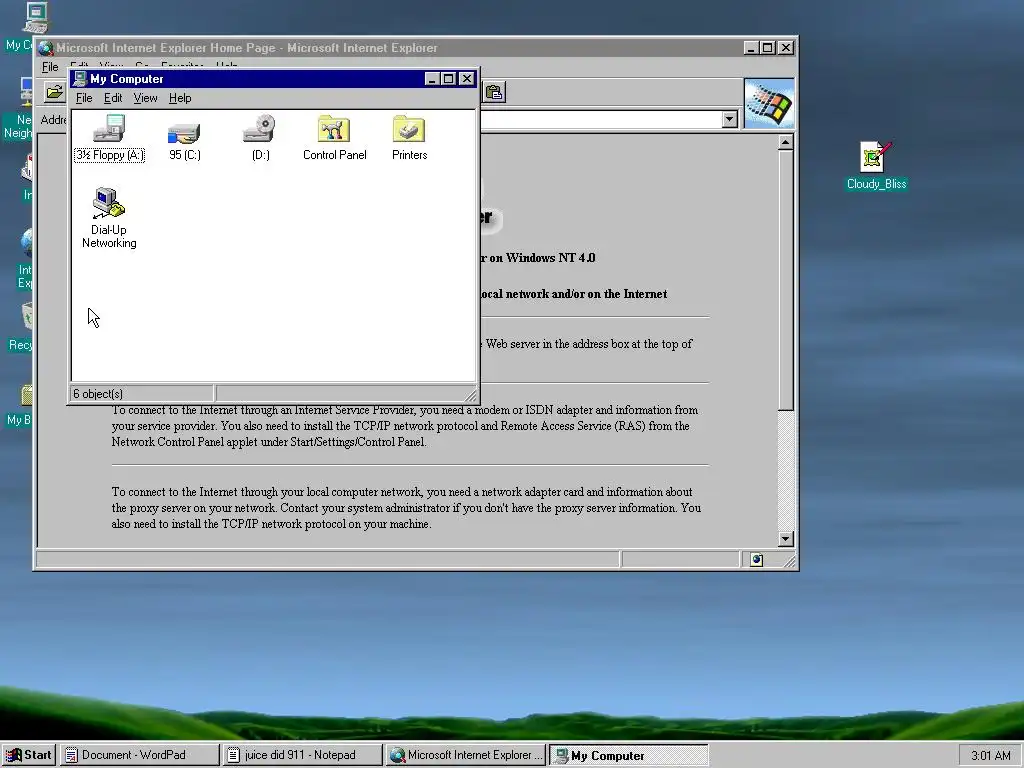Switch to Microsoft Internet Explorer taskbar button
1024x768 pixels.
(x=465, y=755)
